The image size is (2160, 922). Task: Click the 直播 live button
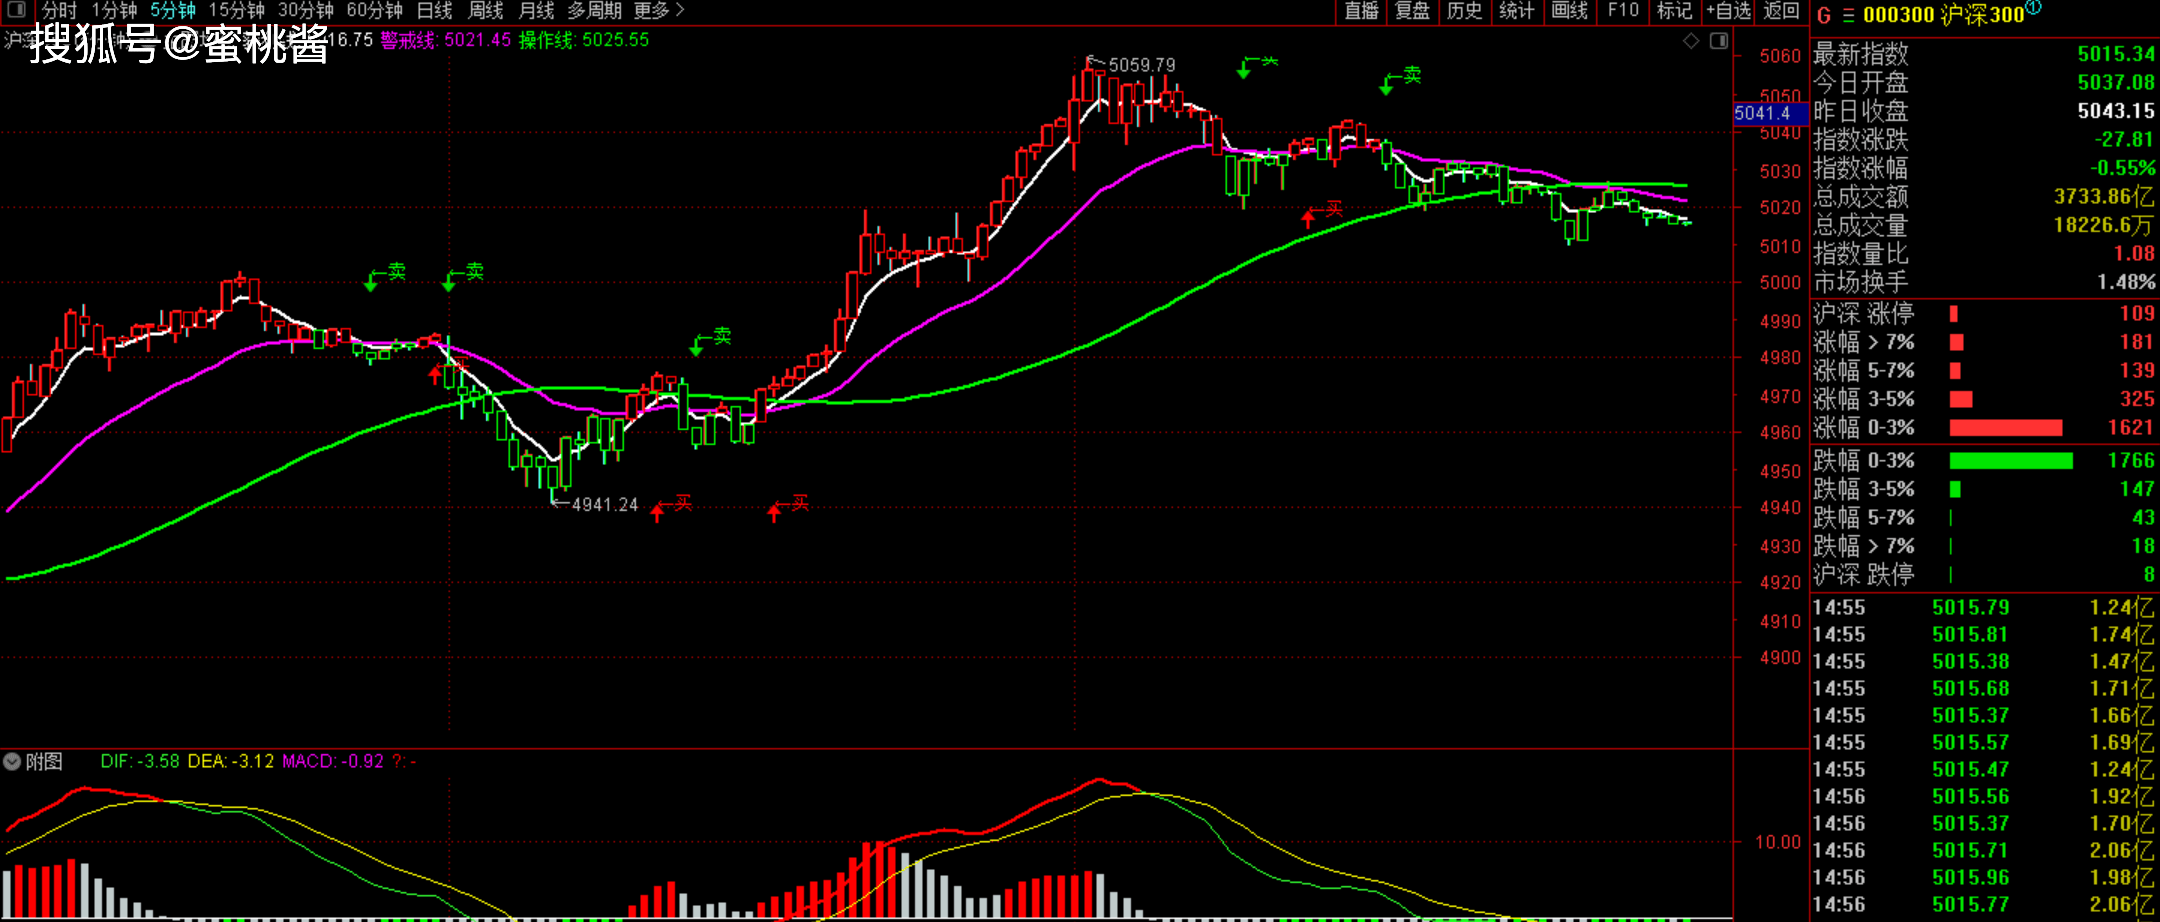click(x=1361, y=10)
